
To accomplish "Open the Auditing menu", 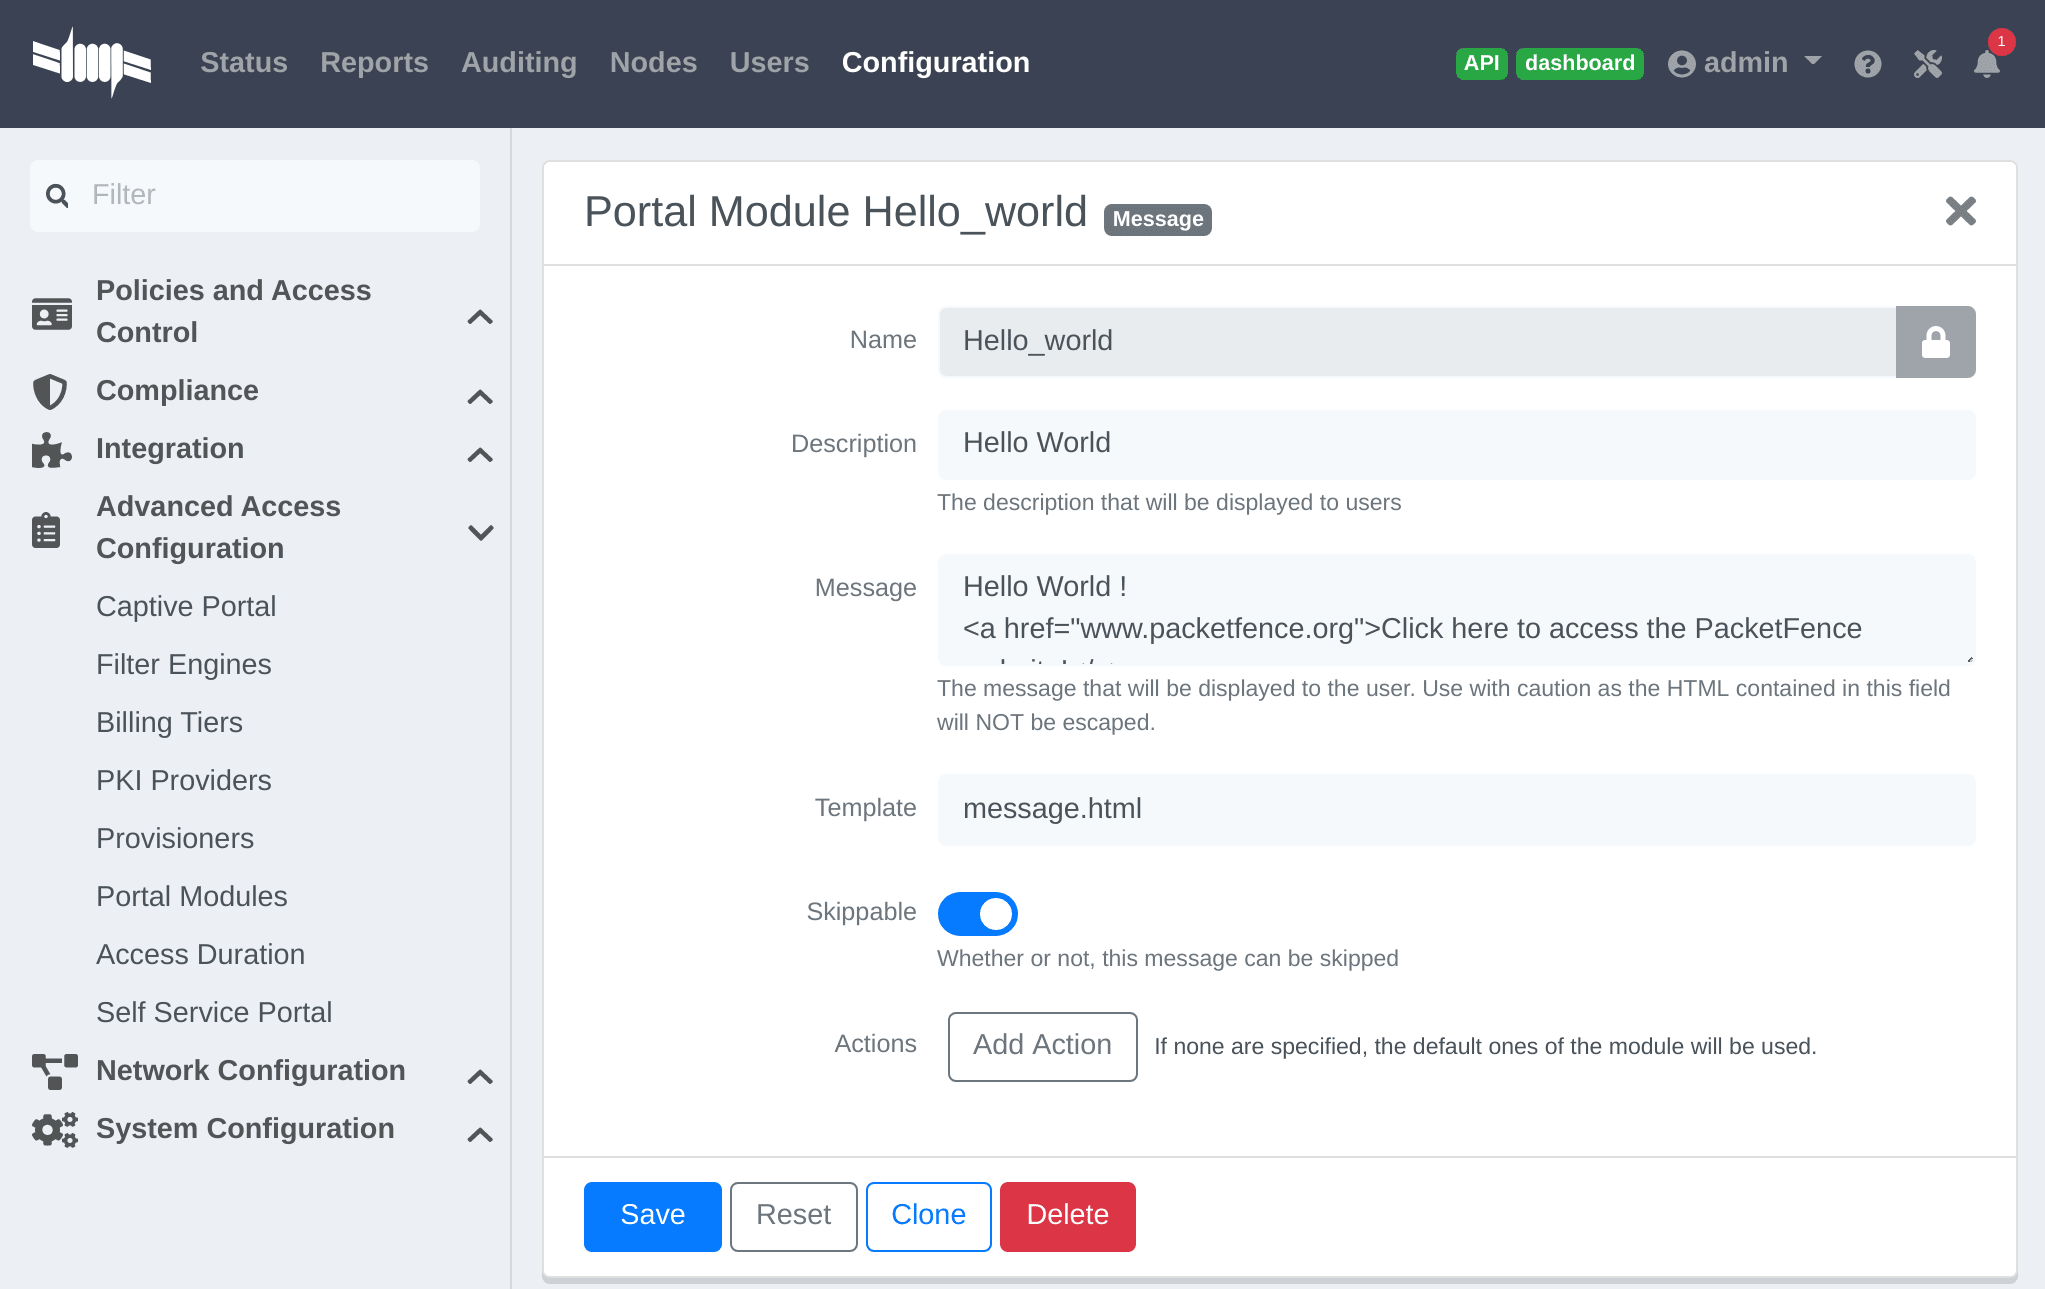I will pos(518,63).
